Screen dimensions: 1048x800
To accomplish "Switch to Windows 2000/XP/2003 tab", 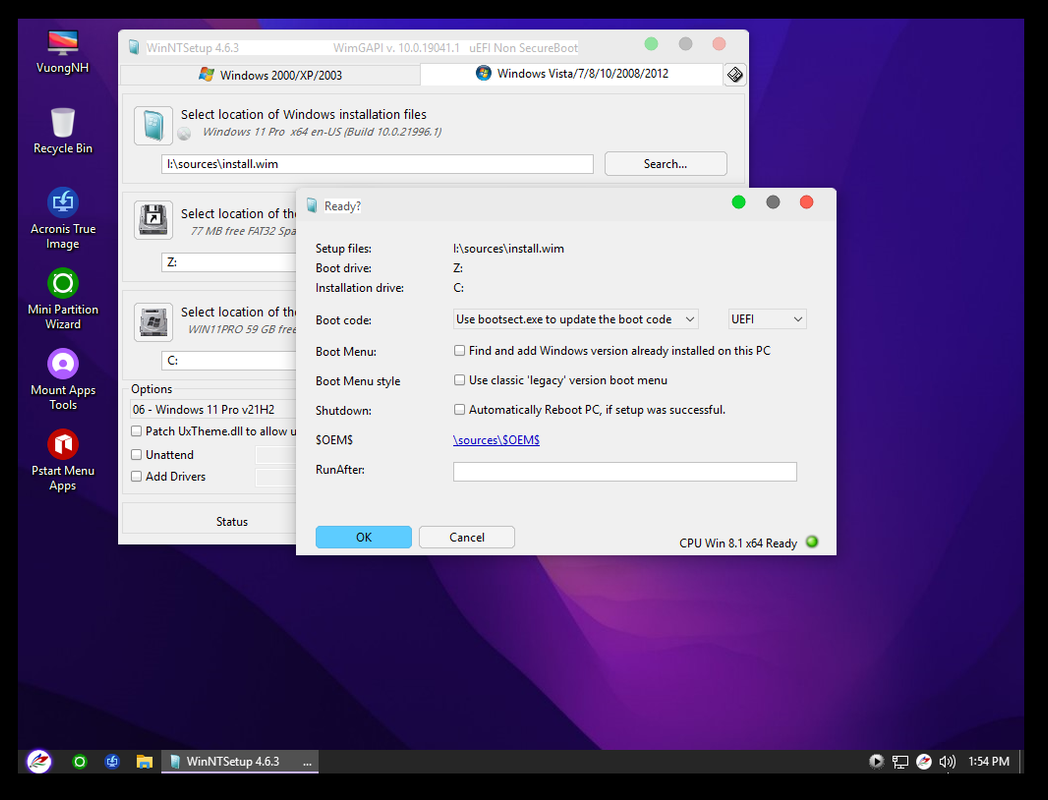I will (x=270, y=75).
